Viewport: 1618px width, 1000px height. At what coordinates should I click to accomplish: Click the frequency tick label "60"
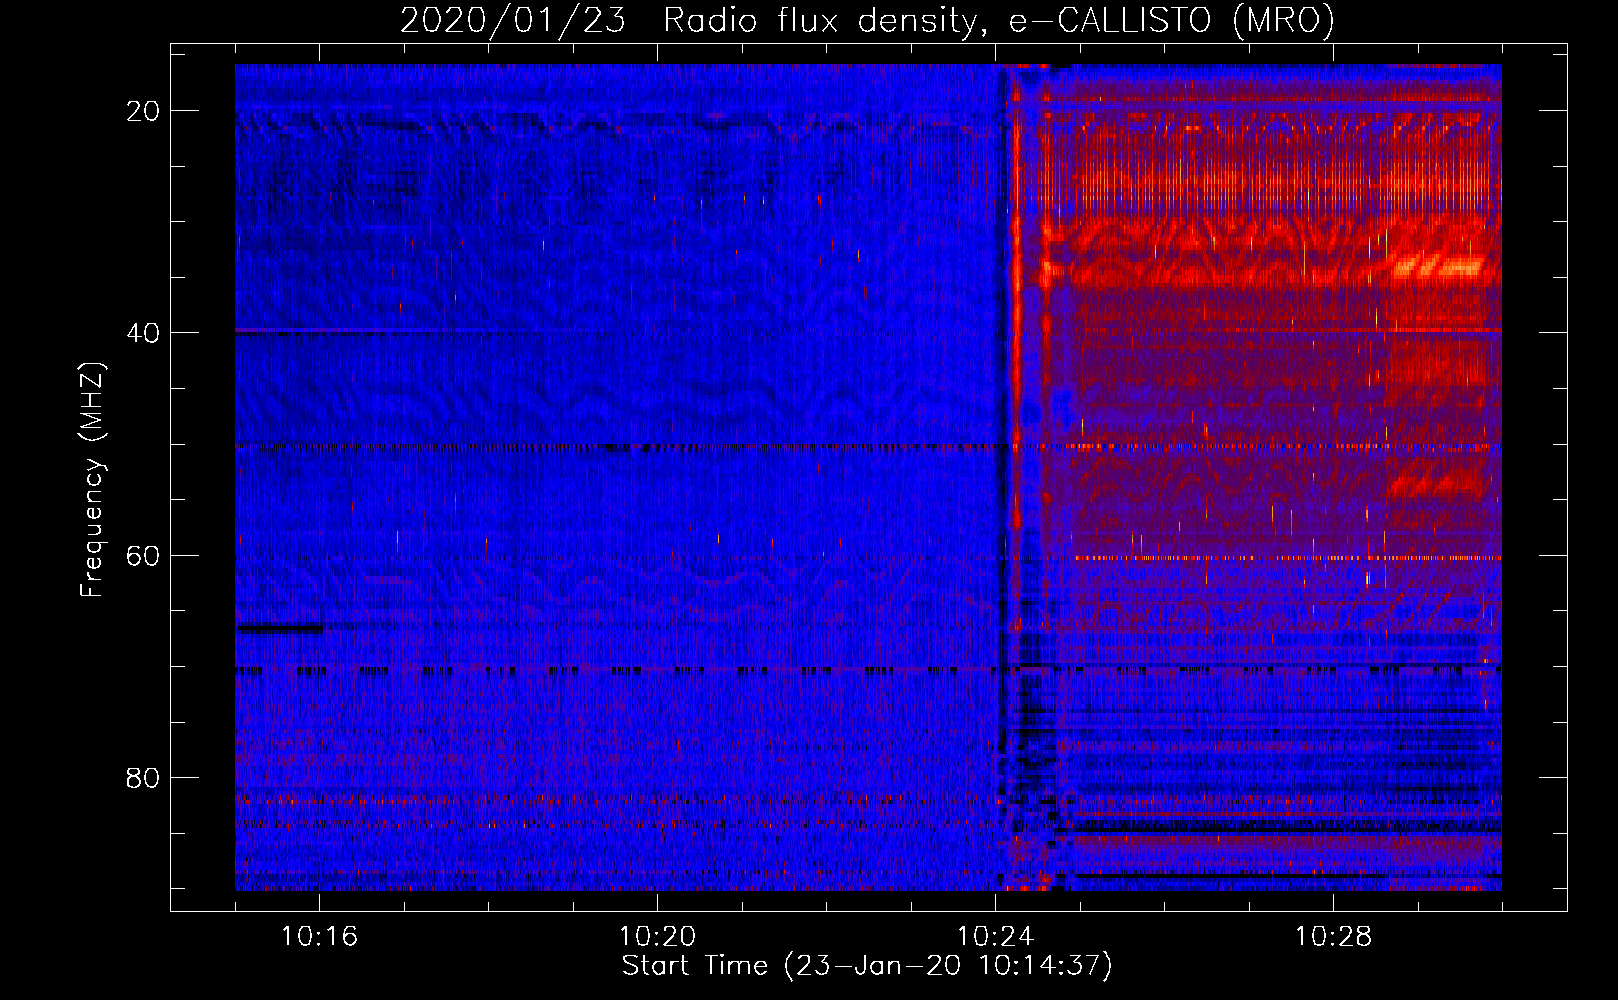[143, 555]
